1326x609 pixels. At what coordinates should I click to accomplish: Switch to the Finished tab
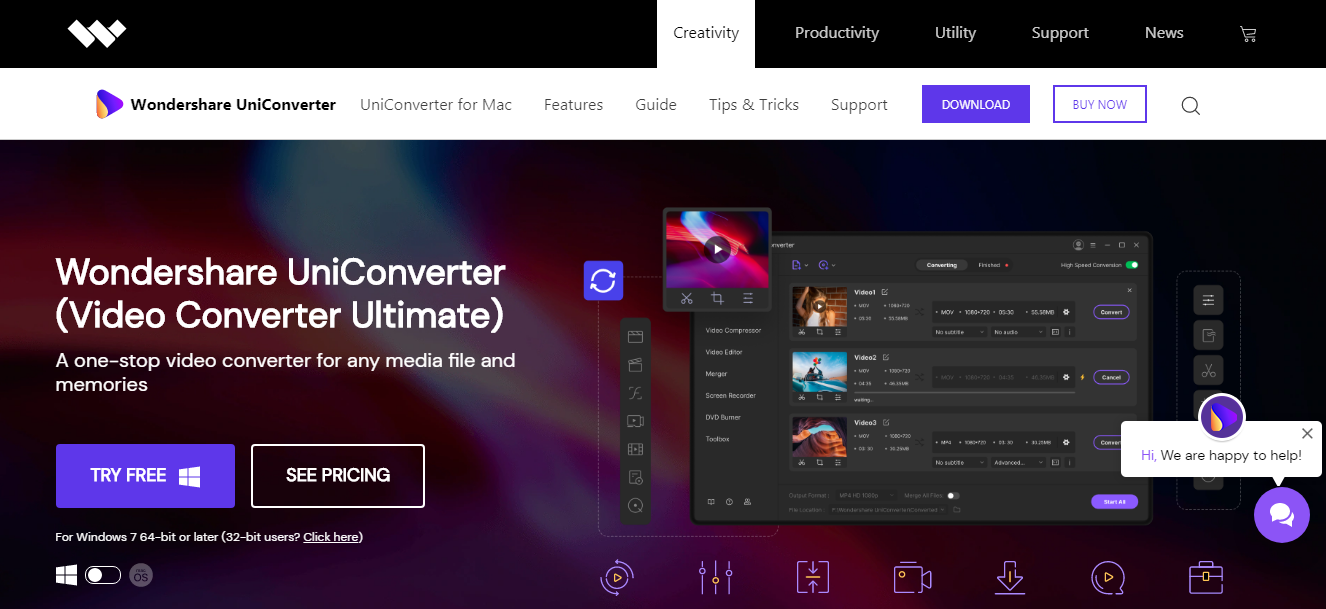(x=991, y=265)
